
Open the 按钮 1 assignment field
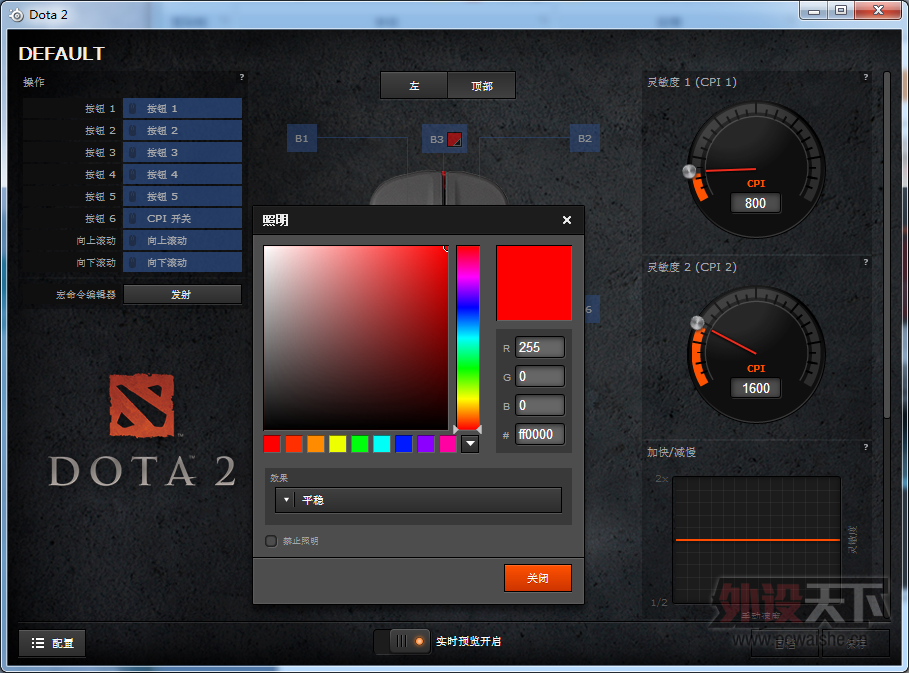182,108
